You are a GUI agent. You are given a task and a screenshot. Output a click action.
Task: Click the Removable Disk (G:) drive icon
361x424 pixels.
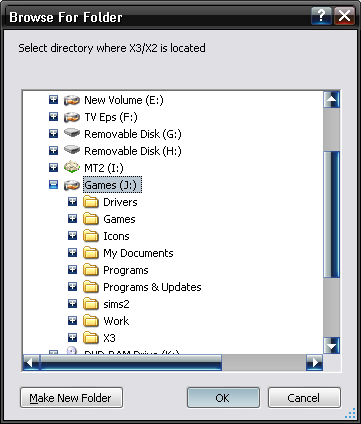72,133
